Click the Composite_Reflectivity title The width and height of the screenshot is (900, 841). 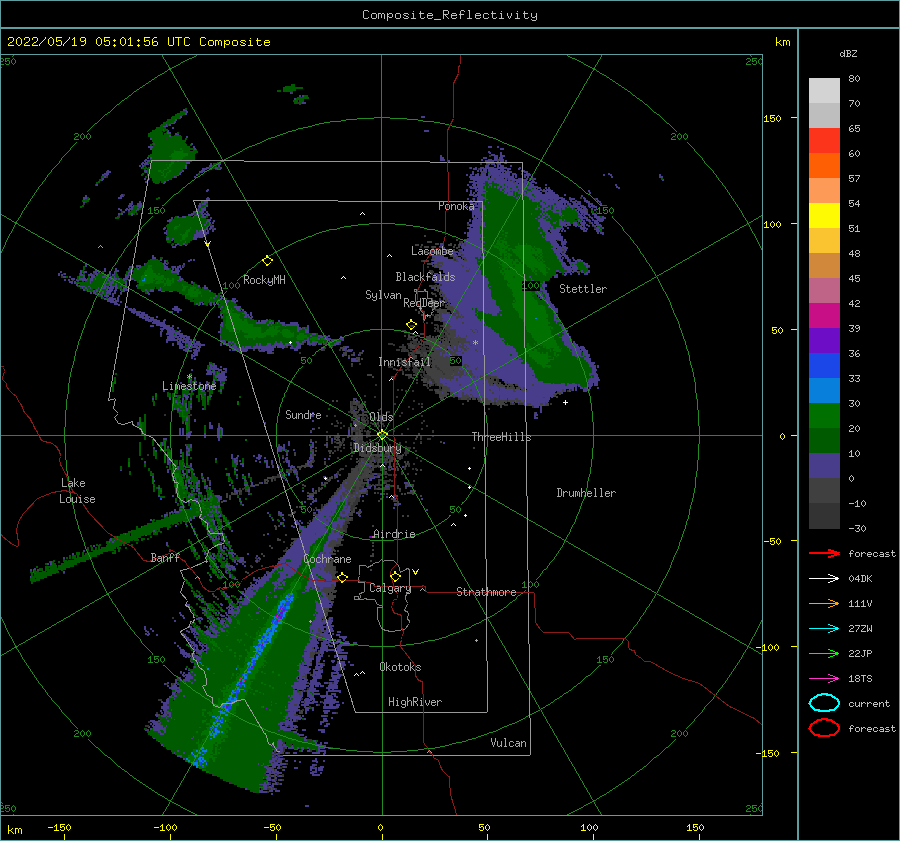coord(450,15)
